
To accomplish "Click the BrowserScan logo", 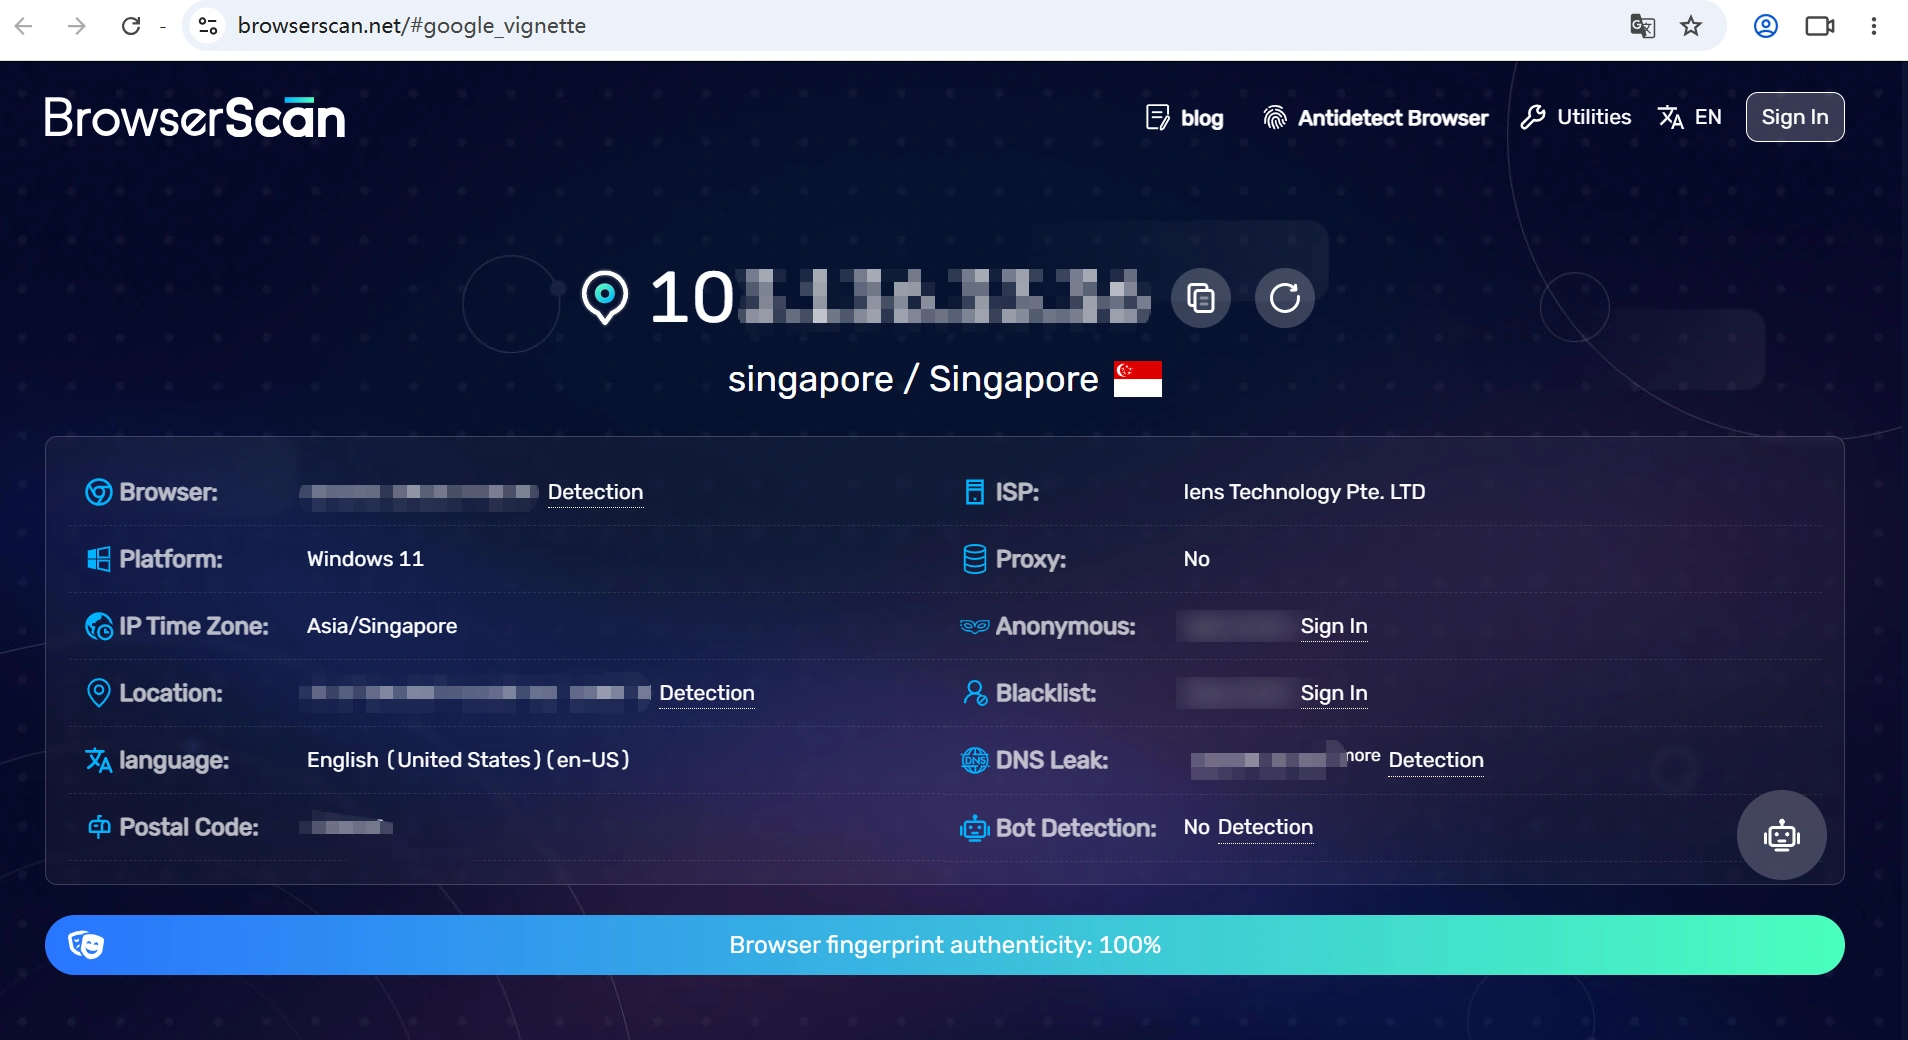I will pyautogui.click(x=195, y=118).
